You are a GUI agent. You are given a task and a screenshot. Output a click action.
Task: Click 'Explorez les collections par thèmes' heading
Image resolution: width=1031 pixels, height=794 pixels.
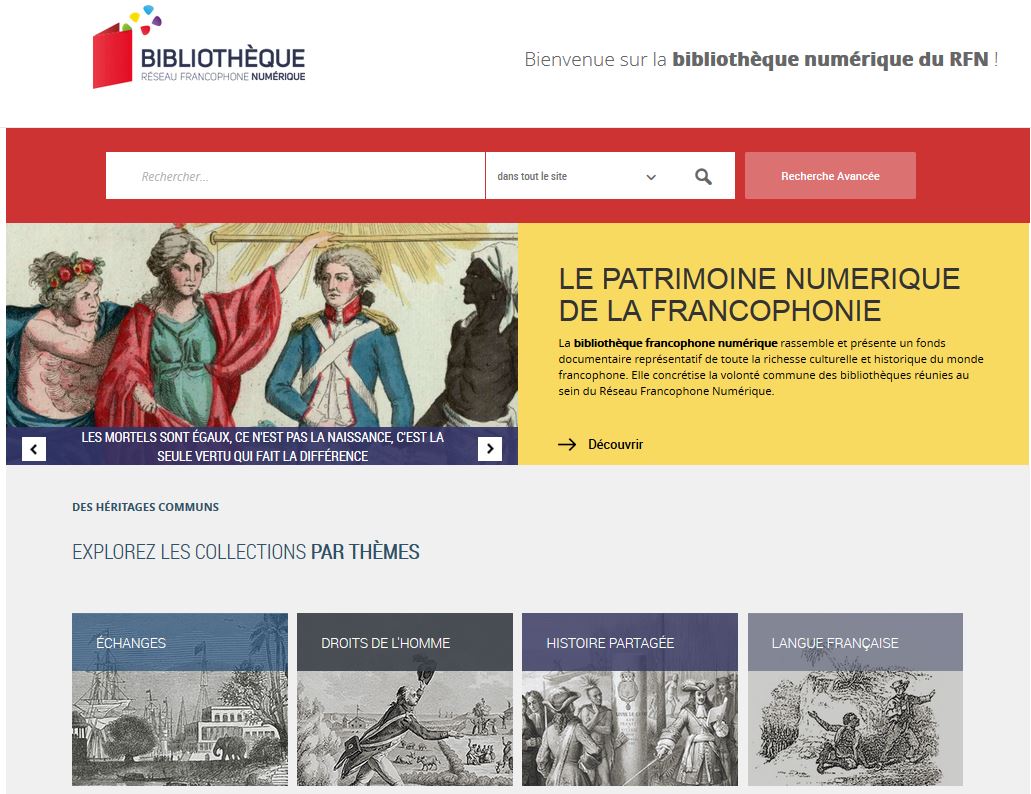click(246, 552)
